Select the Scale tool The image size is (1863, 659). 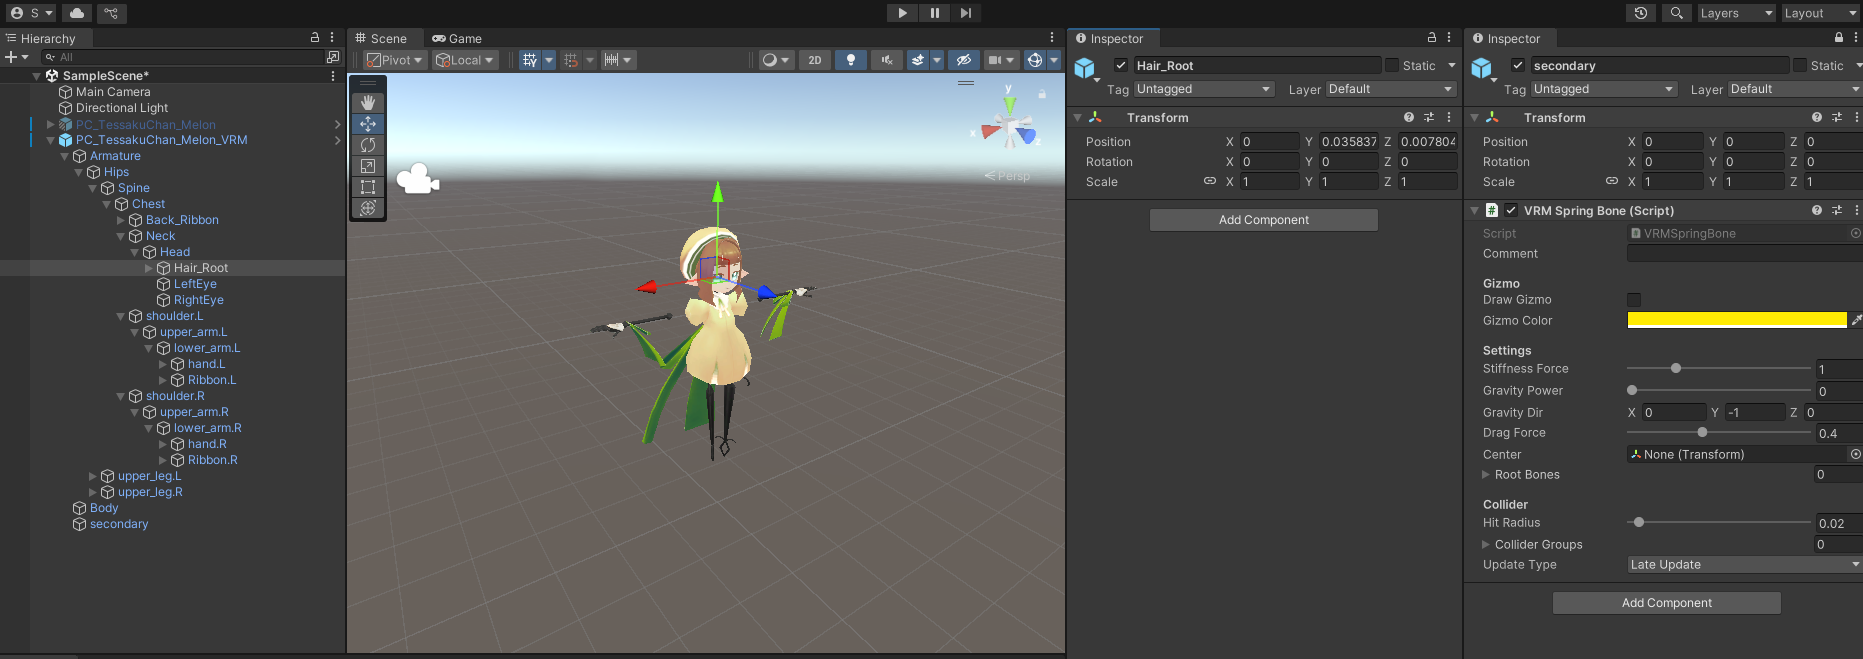tap(368, 166)
